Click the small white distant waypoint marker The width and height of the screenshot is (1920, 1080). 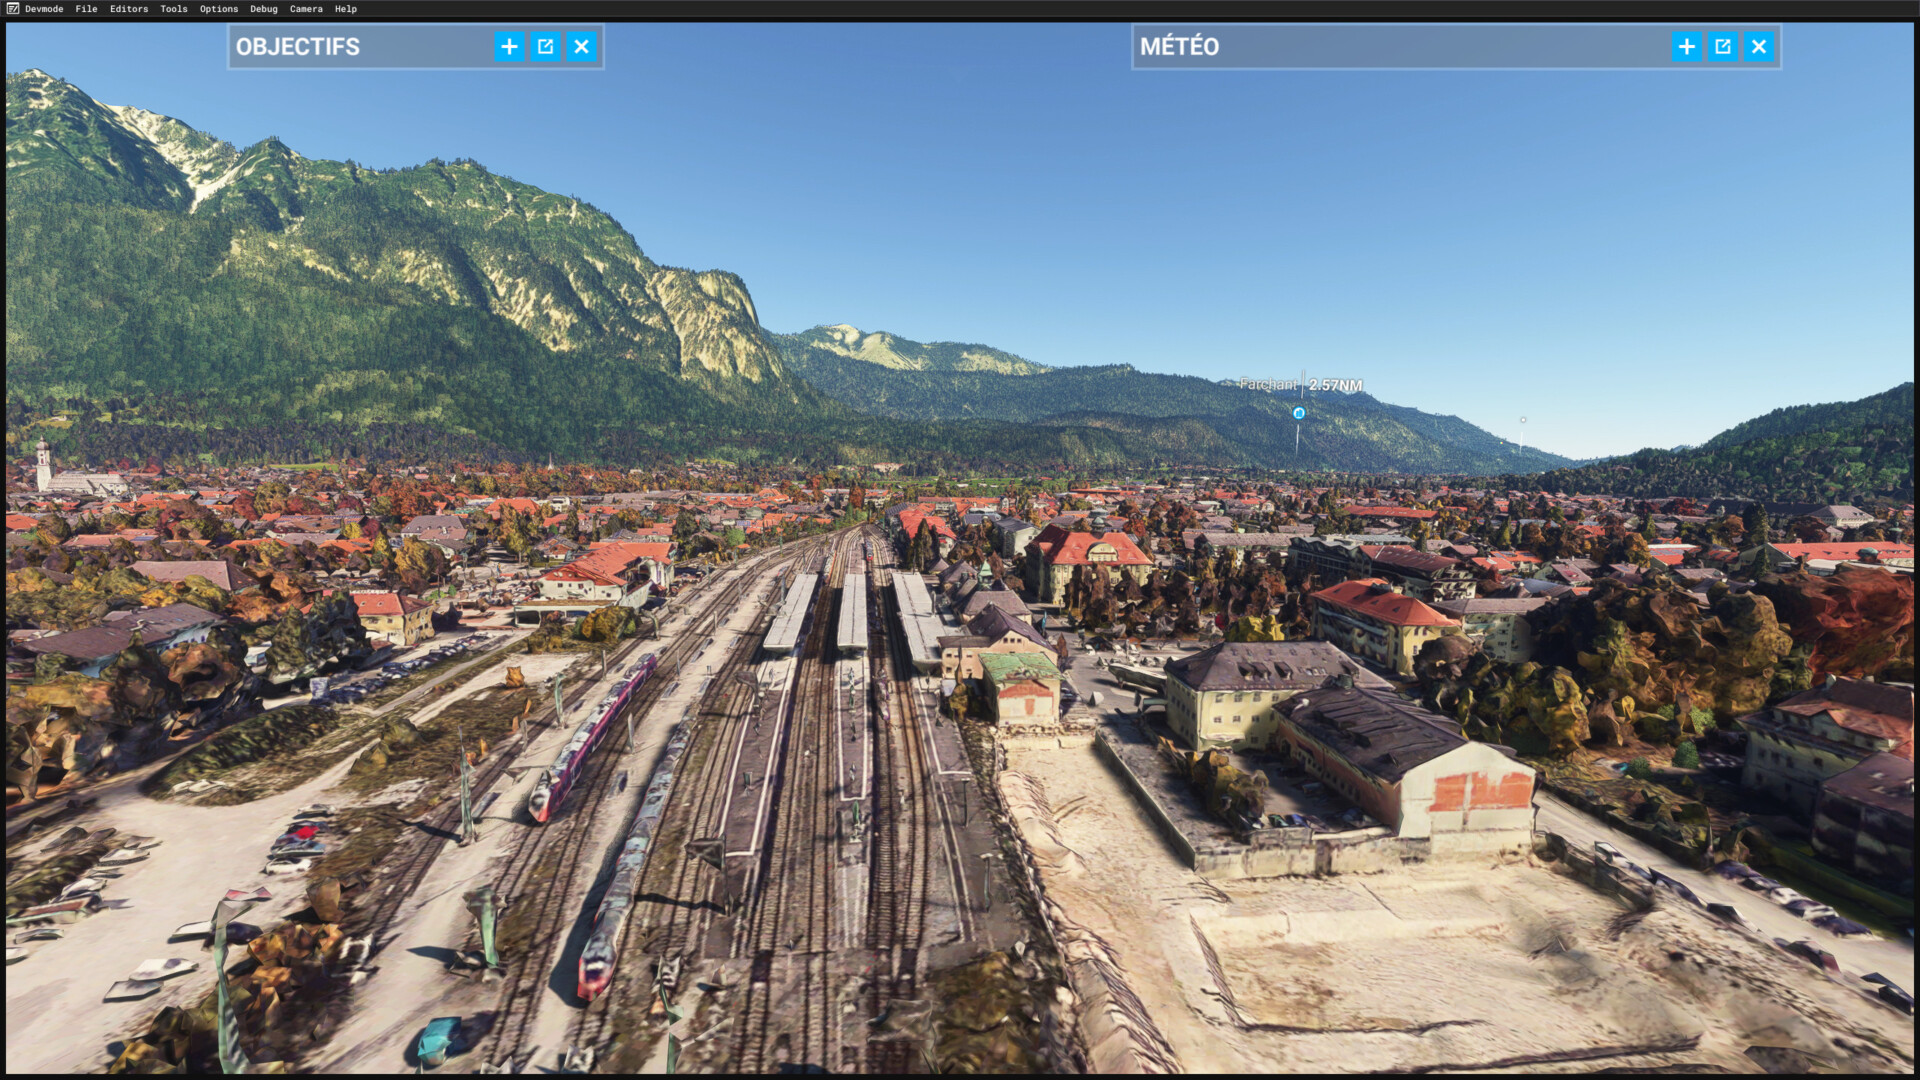coord(1523,420)
